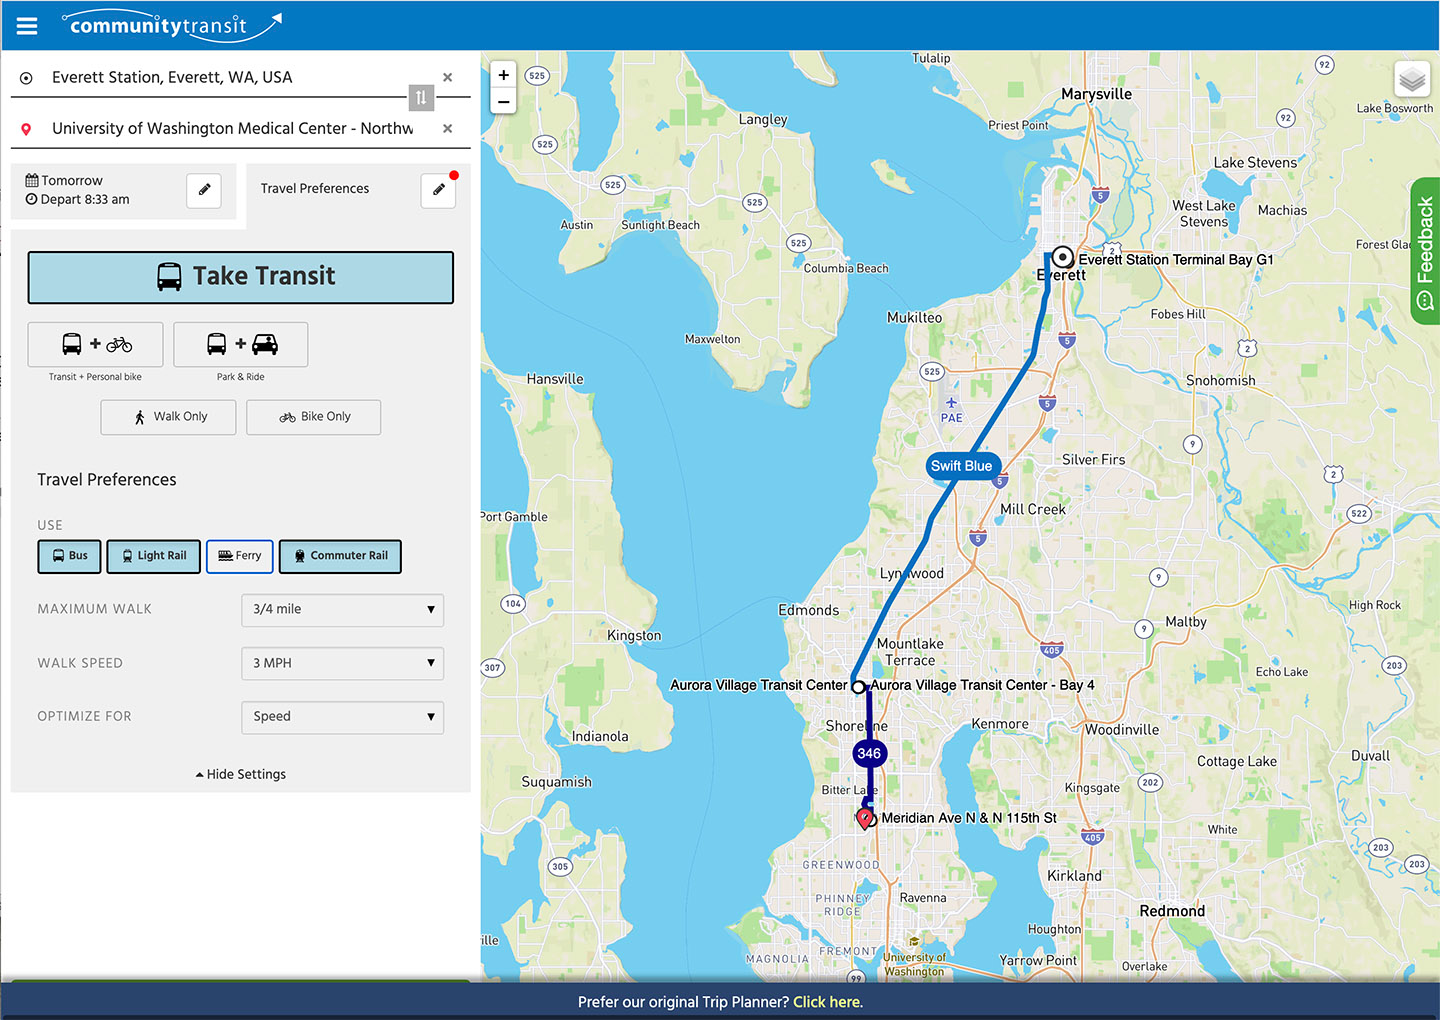Open the hamburger navigation menu
The height and width of the screenshot is (1020, 1440).
click(26, 26)
